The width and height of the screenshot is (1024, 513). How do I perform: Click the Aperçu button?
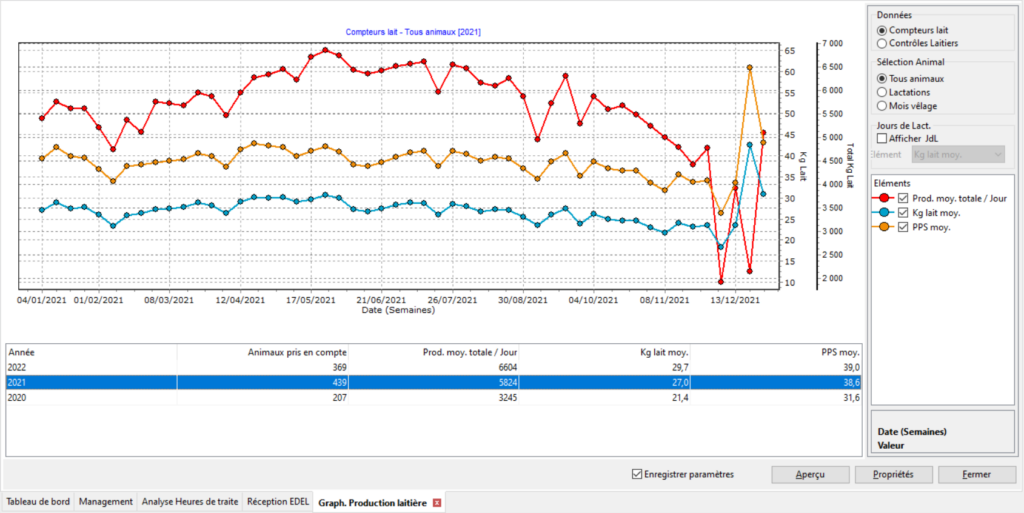(x=810, y=474)
